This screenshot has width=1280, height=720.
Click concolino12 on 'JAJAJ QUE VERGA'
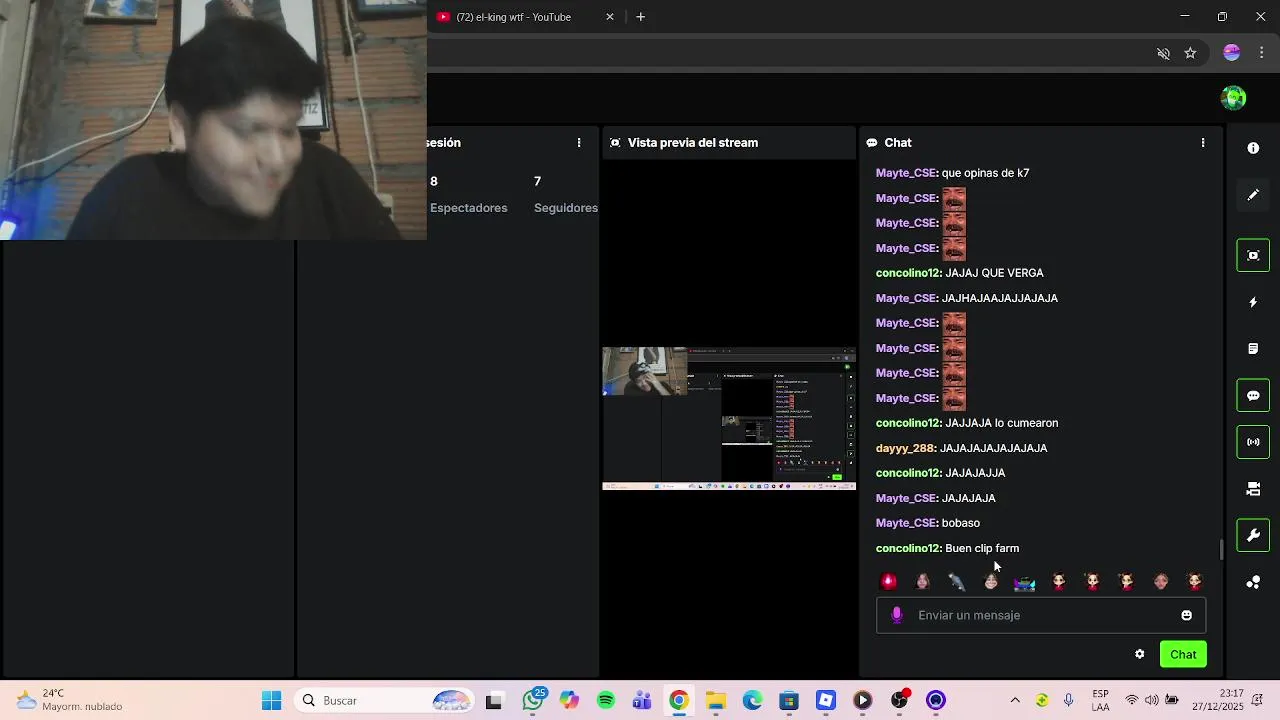(x=907, y=273)
